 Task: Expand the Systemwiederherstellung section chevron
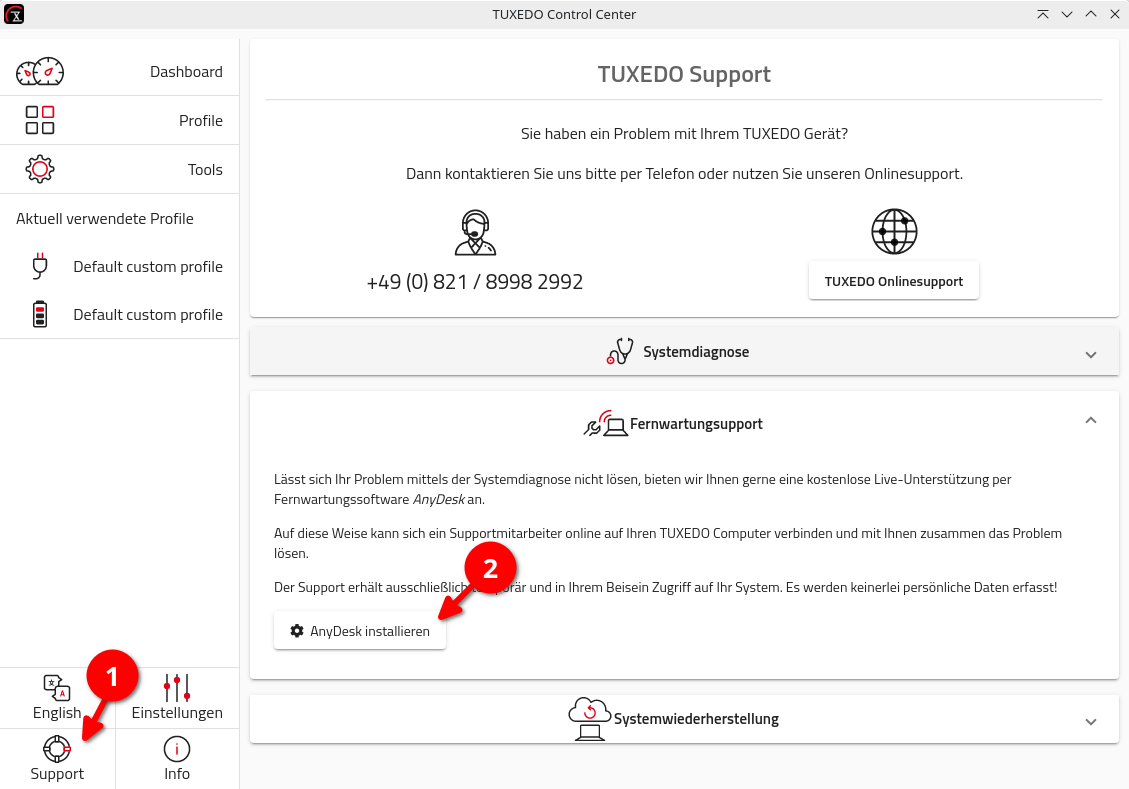1091,721
